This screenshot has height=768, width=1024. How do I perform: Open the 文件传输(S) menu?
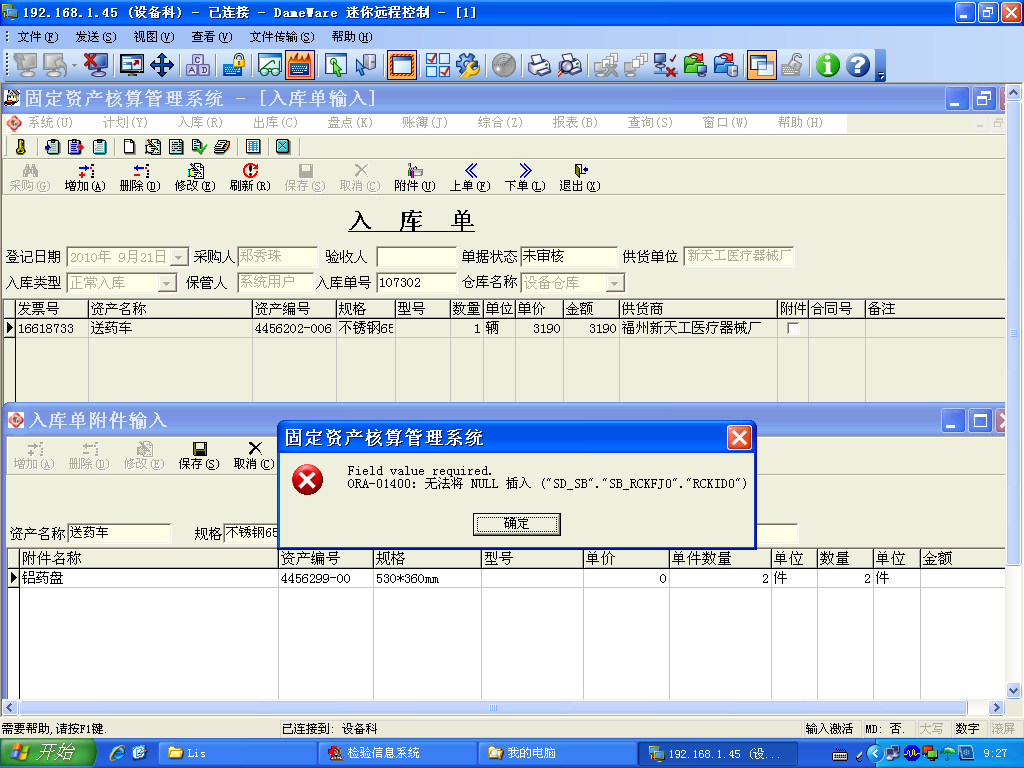pyautogui.click(x=281, y=37)
